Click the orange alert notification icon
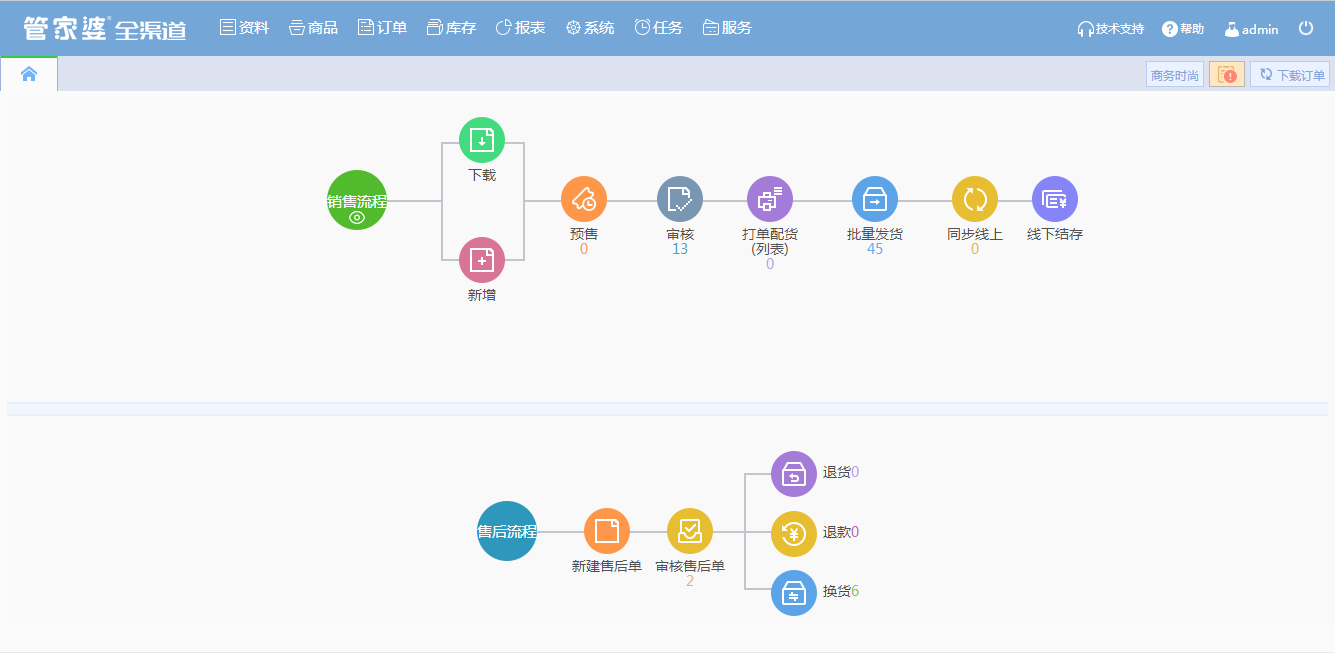This screenshot has width=1335, height=653. (1227, 75)
